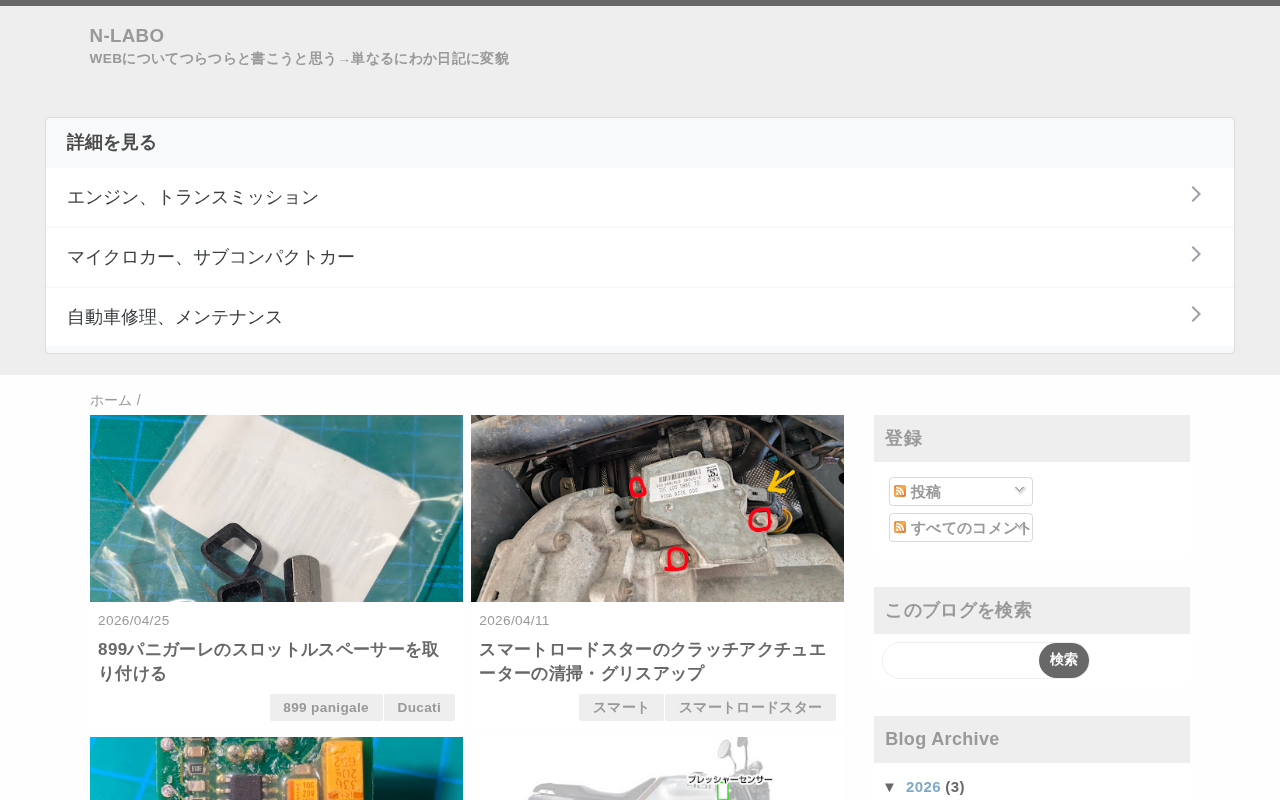
Task: Click the 投稿 feed label
Action: coord(926,492)
